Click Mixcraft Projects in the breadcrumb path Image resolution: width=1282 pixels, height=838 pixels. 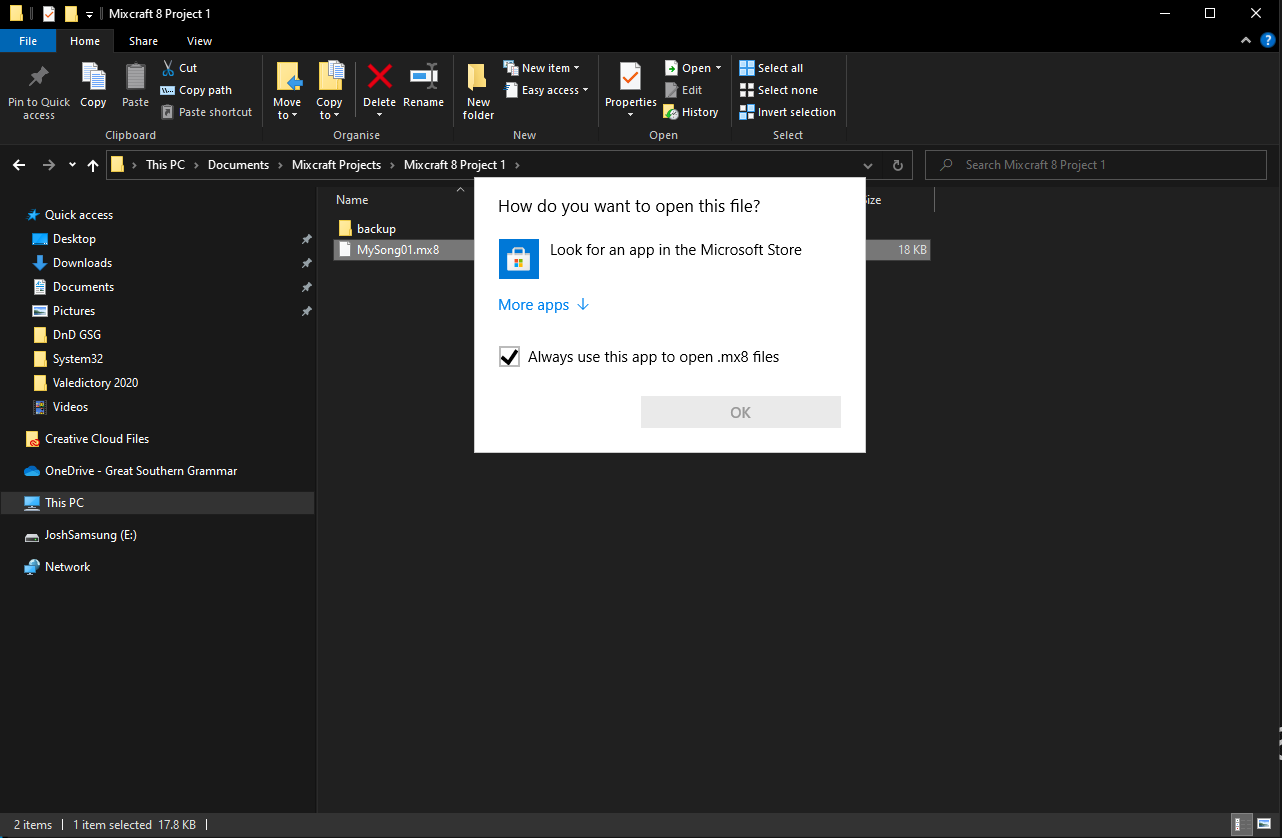336,165
